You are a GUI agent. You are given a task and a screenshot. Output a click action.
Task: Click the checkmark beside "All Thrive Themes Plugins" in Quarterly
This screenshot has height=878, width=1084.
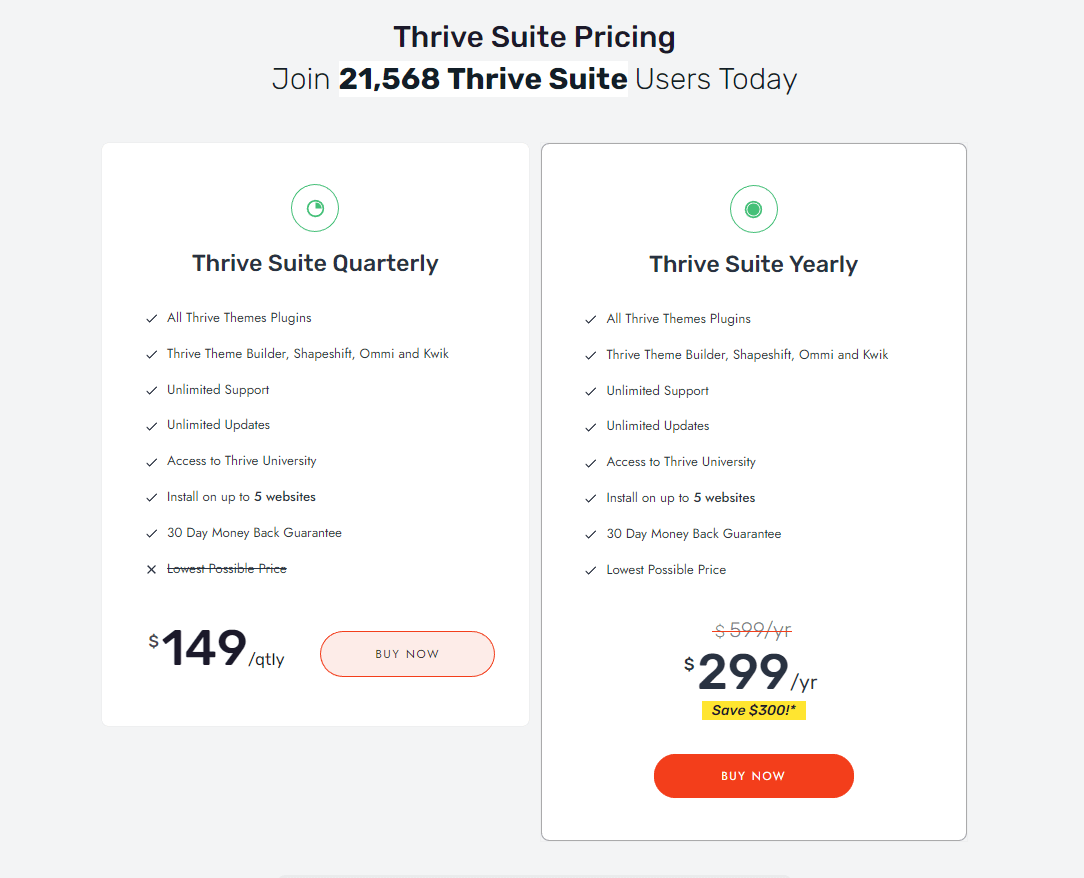(152, 317)
